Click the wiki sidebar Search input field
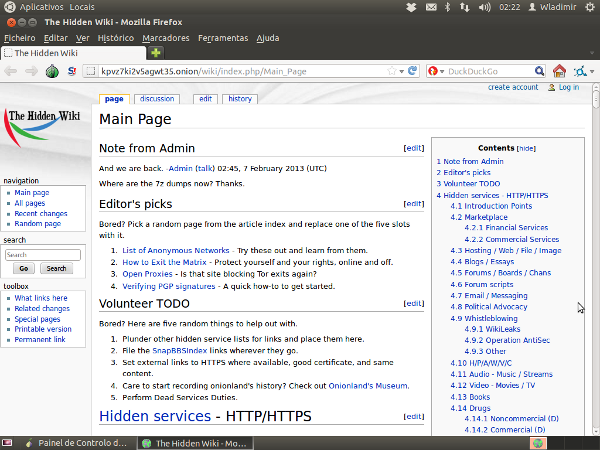The image size is (600, 450). pos(43,255)
